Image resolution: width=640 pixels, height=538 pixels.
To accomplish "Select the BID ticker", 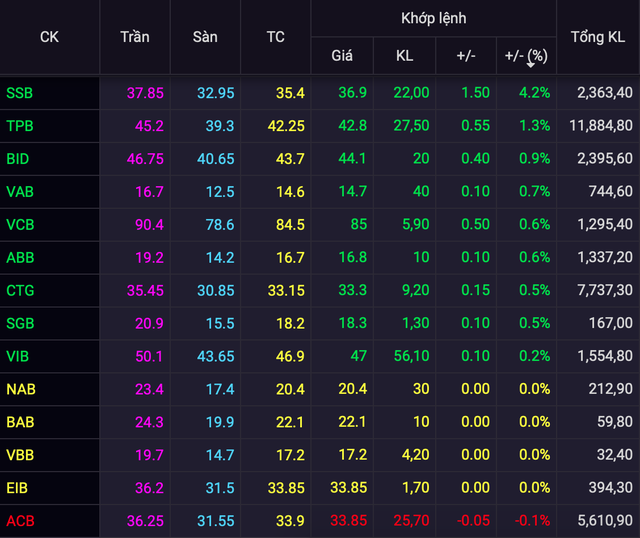I will (18, 159).
